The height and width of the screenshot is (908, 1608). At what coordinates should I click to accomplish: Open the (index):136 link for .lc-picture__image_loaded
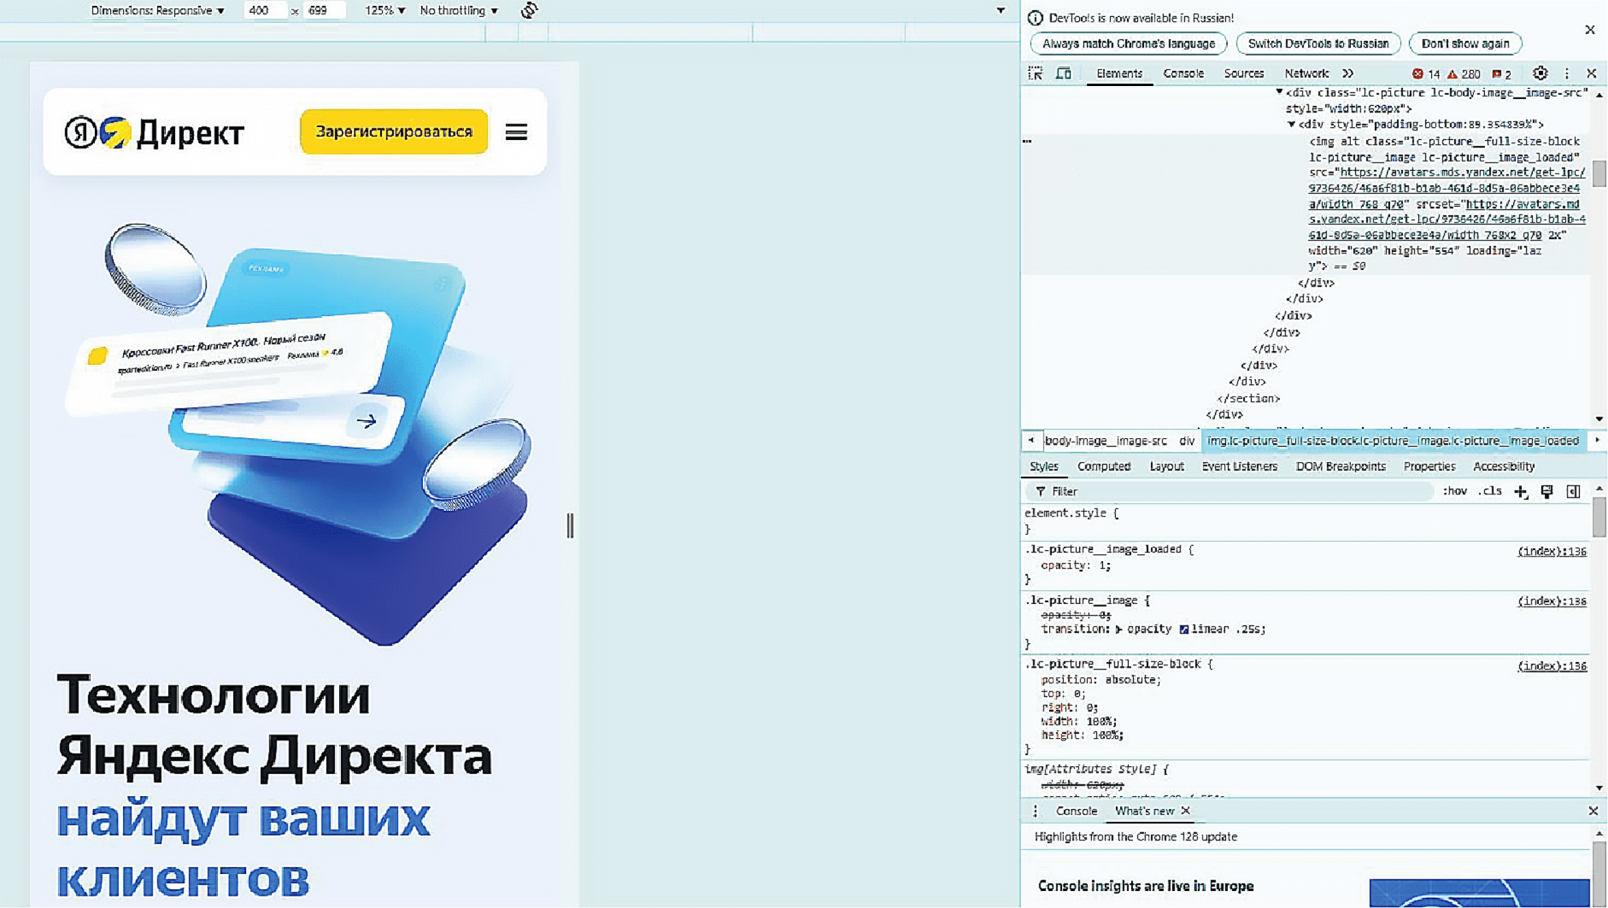(x=1551, y=551)
